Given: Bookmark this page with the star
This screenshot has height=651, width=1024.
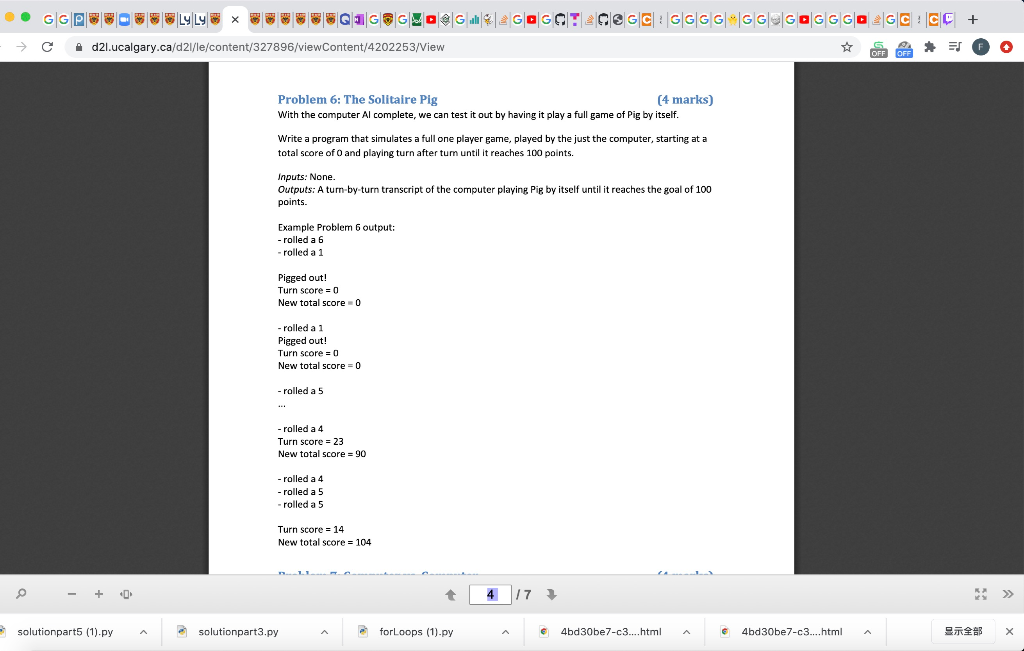Looking at the screenshot, I should (846, 46).
